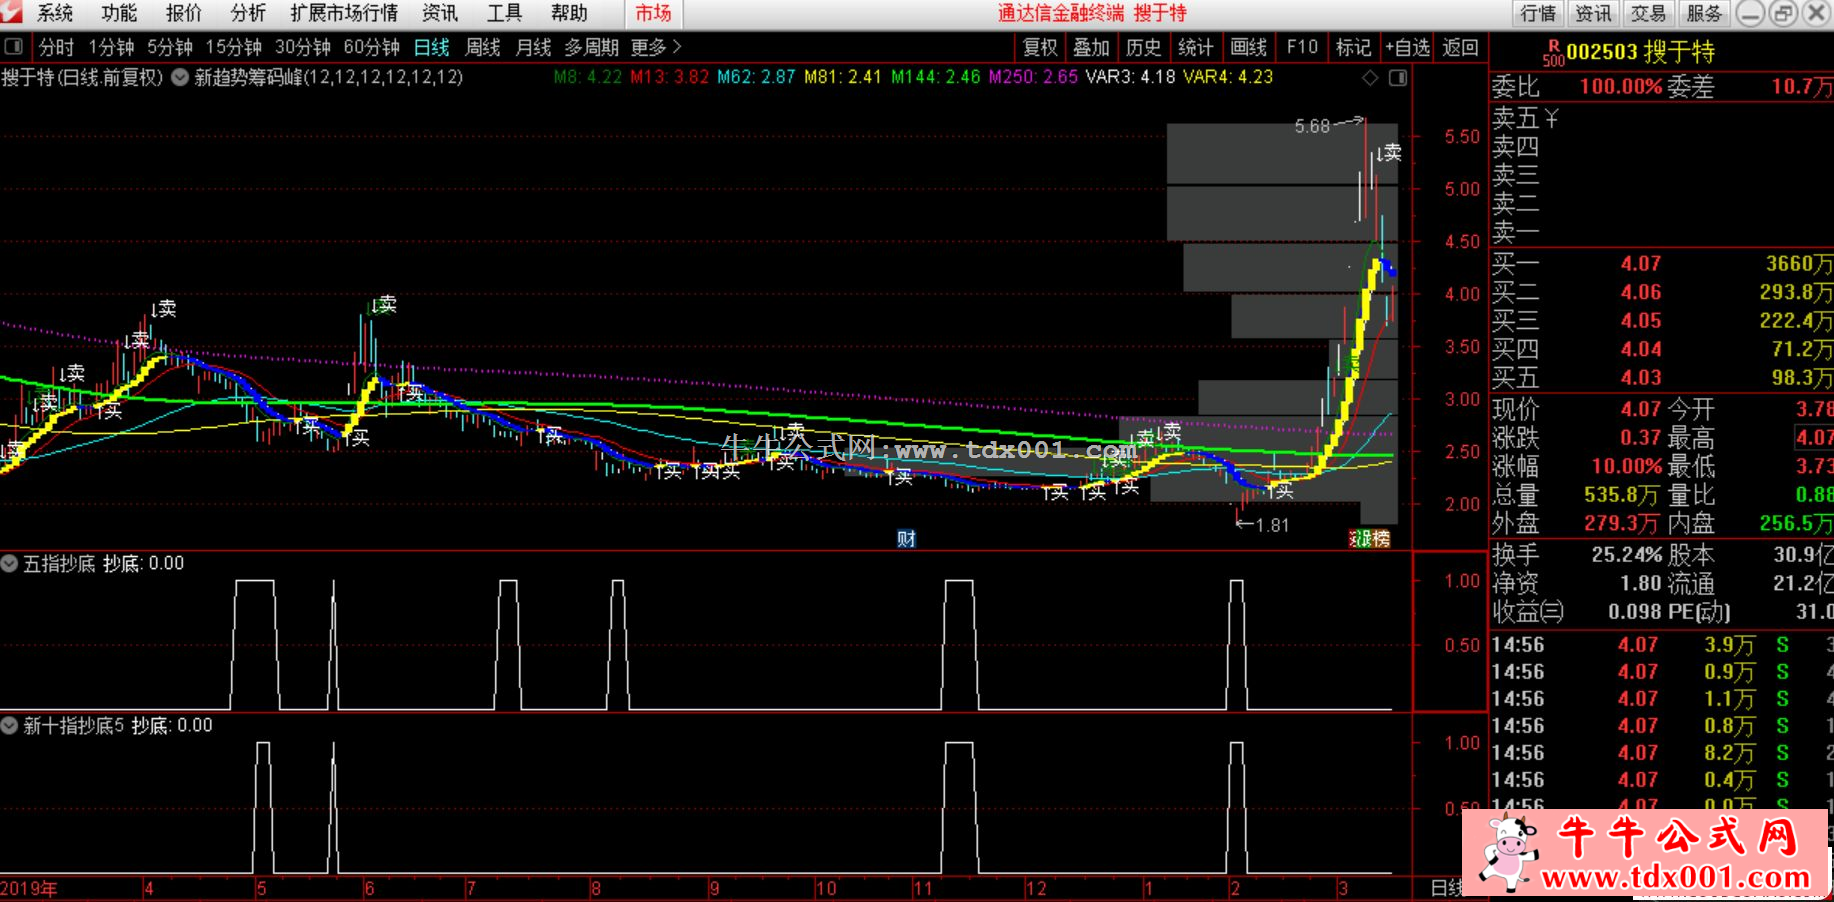This screenshot has width=1834, height=902.
Task: Open the 报价 menu
Action: pyautogui.click(x=183, y=13)
